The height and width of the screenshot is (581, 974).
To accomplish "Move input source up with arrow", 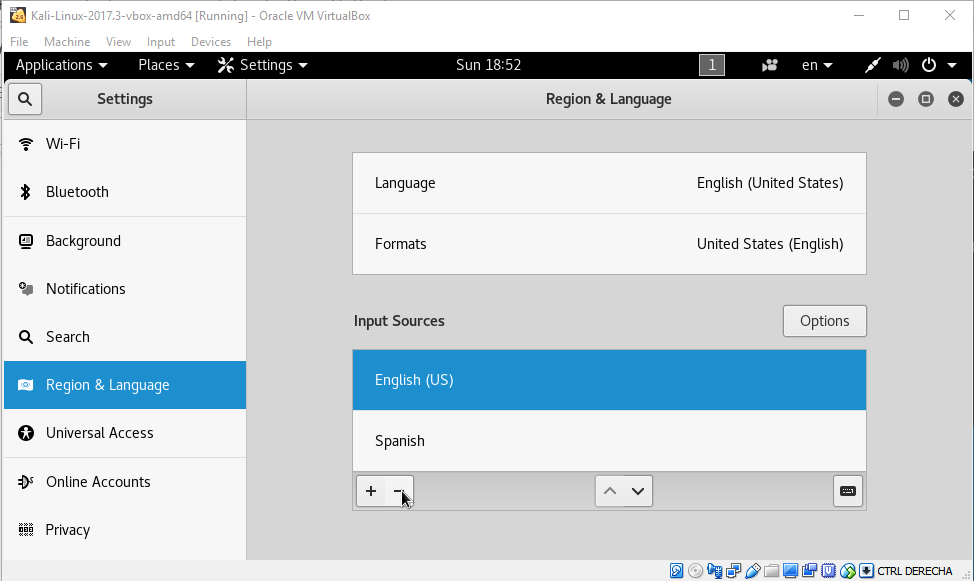I will [x=610, y=491].
